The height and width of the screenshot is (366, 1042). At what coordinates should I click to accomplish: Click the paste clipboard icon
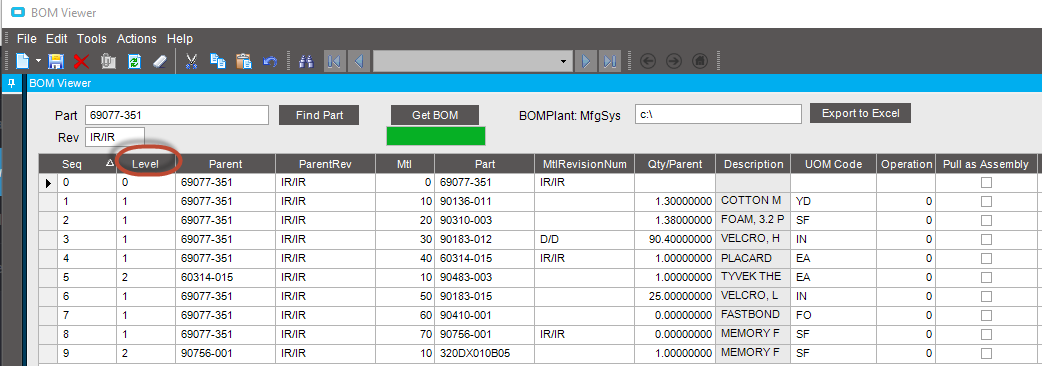tap(244, 62)
